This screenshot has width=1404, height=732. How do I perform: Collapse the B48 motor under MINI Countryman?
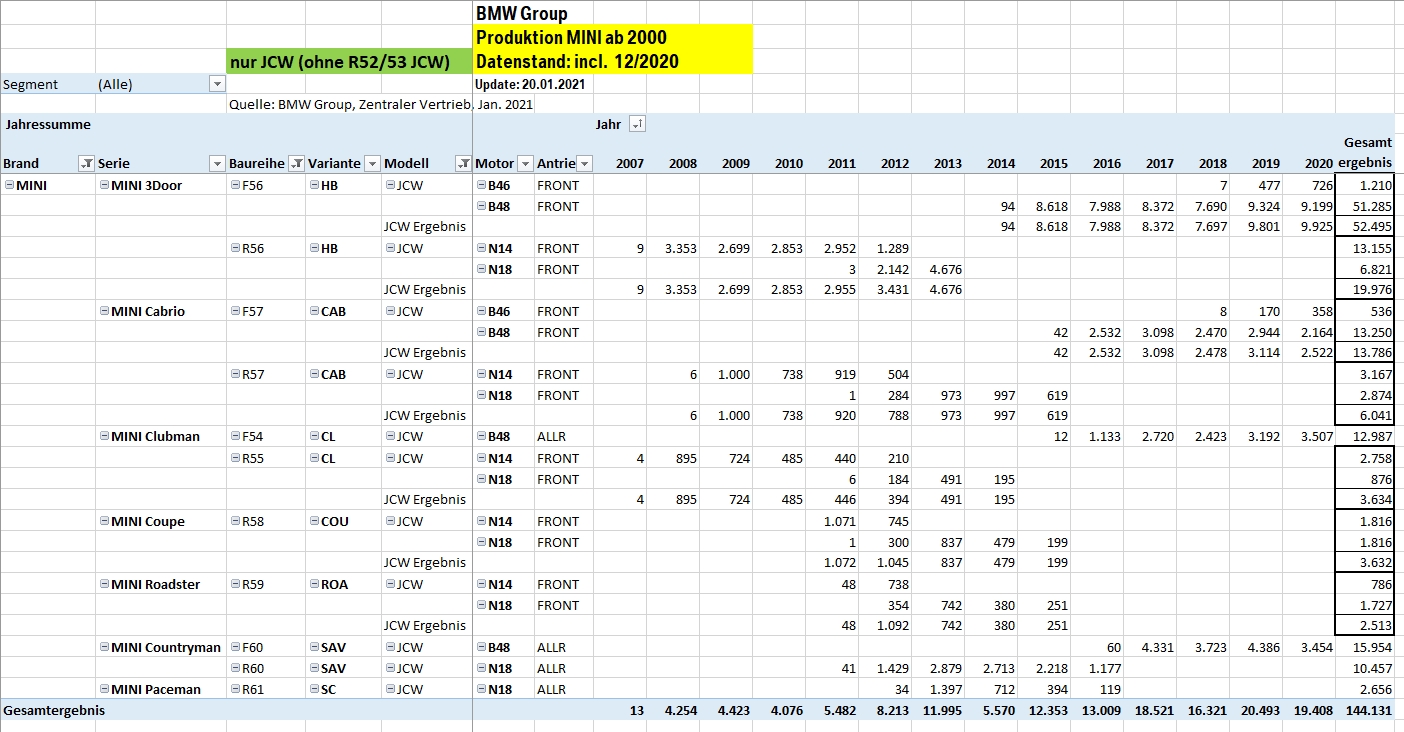(481, 647)
